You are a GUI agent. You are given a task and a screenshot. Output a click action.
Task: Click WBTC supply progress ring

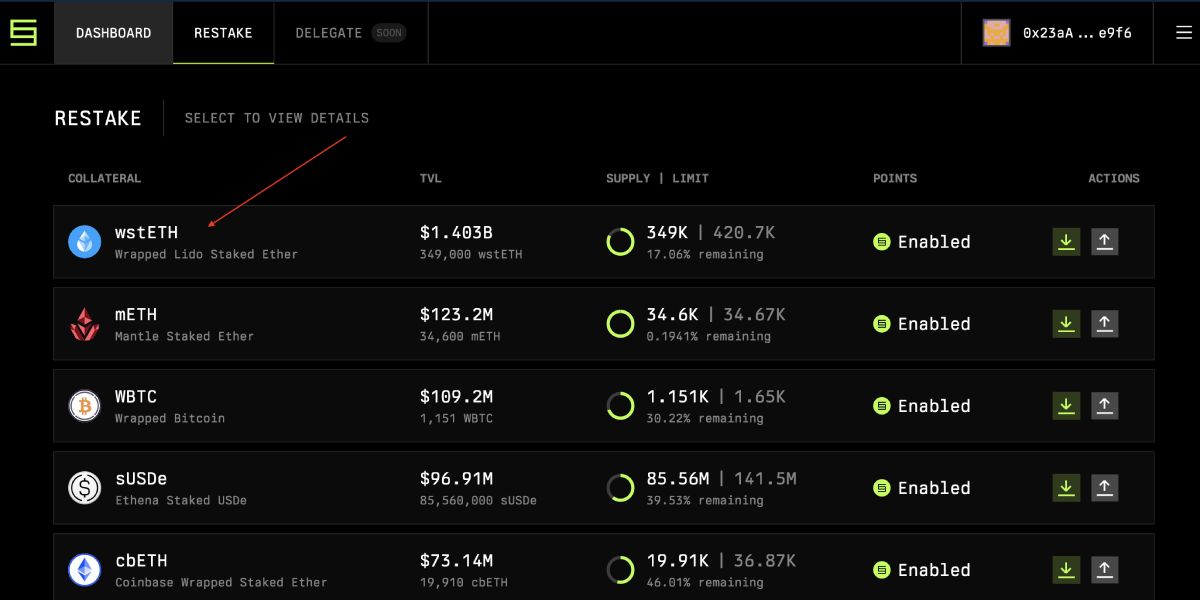point(620,405)
